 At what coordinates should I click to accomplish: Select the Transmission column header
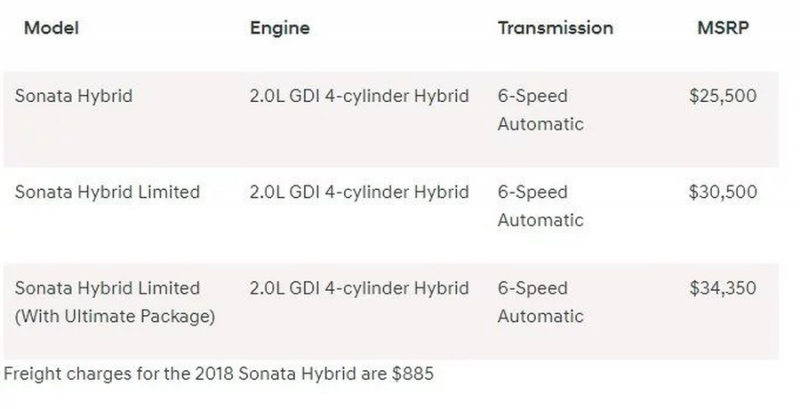[555, 28]
